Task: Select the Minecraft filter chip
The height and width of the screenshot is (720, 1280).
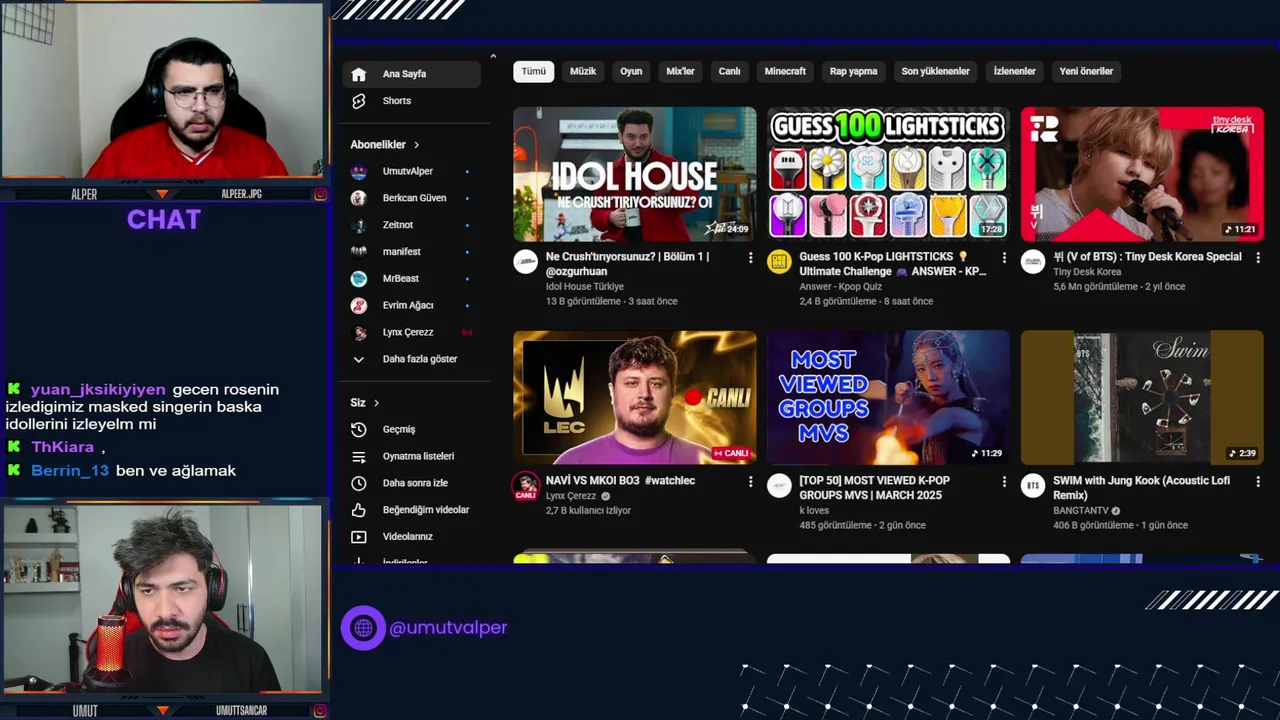Action: [785, 72]
